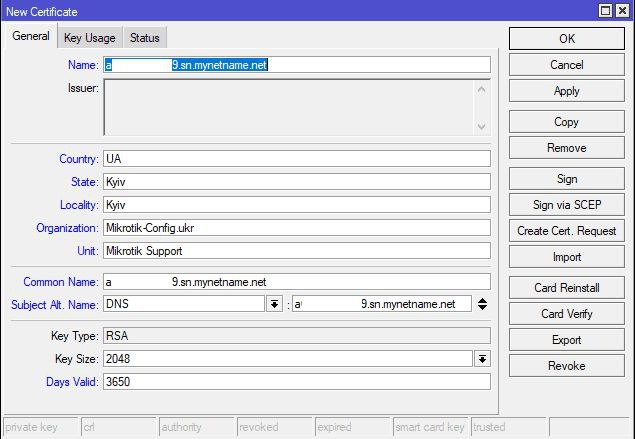The image size is (635, 439).
Task: Click the 'smart card key' status flag
Action: click(430, 427)
